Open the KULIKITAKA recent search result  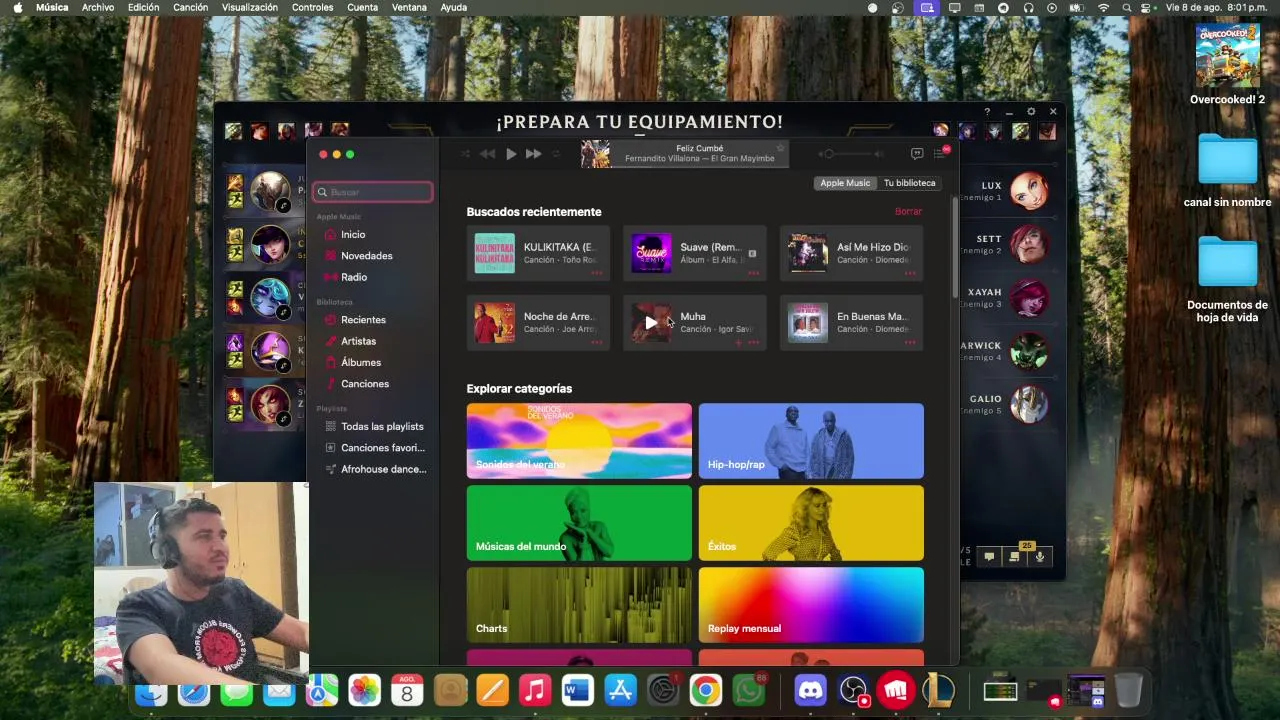point(538,253)
